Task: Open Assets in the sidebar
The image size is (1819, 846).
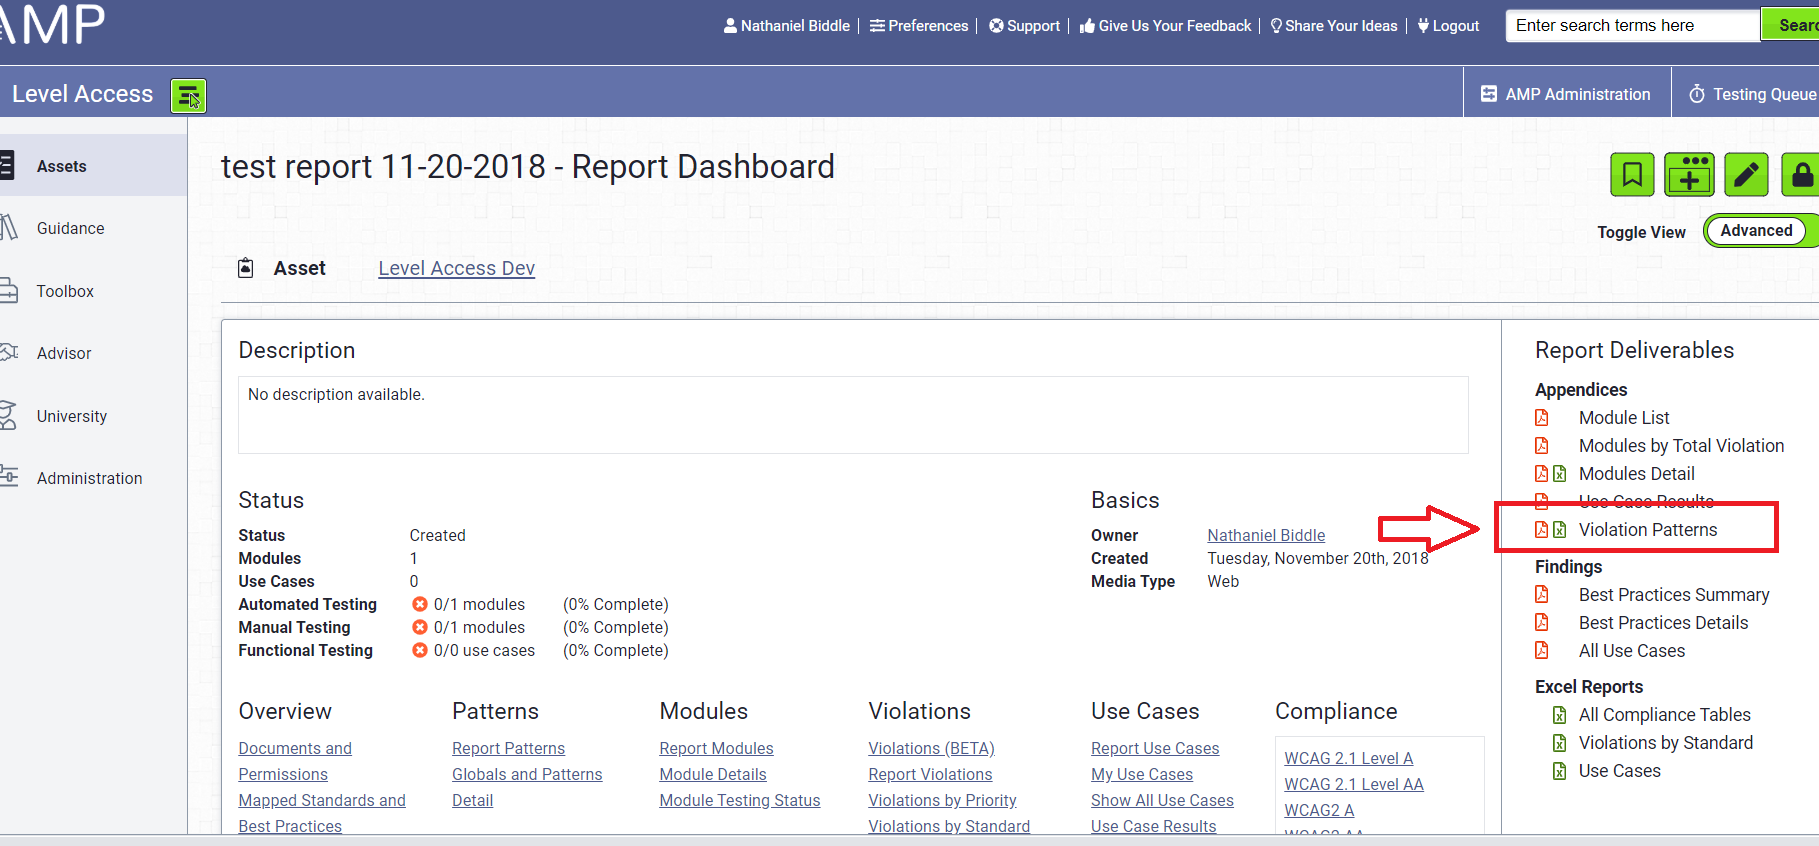Action: [x=93, y=166]
